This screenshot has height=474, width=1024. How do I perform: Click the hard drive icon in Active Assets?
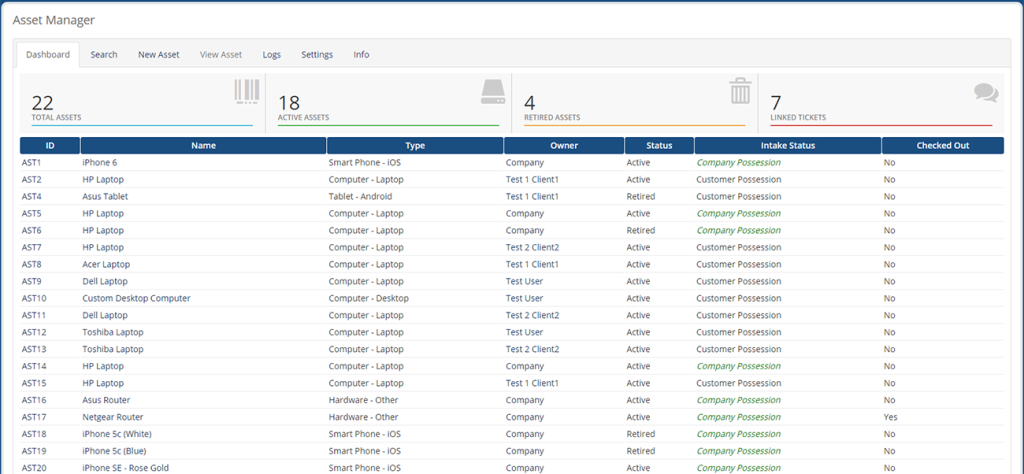(493, 92)
